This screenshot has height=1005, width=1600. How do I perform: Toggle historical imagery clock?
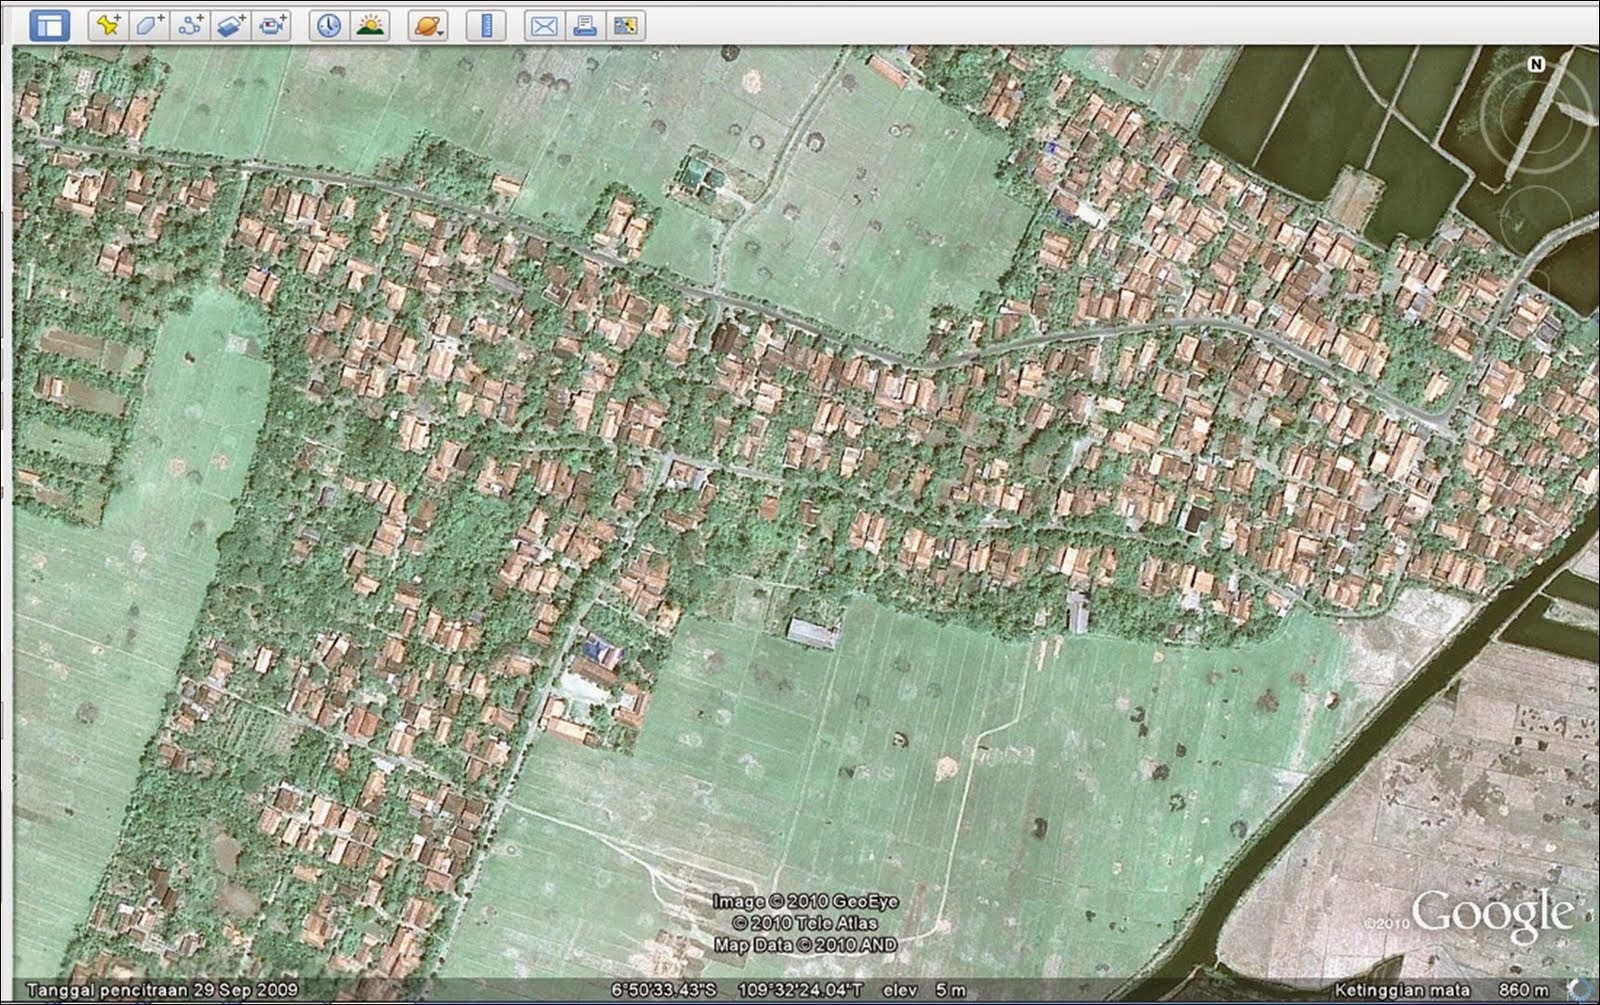click(328, 25)
